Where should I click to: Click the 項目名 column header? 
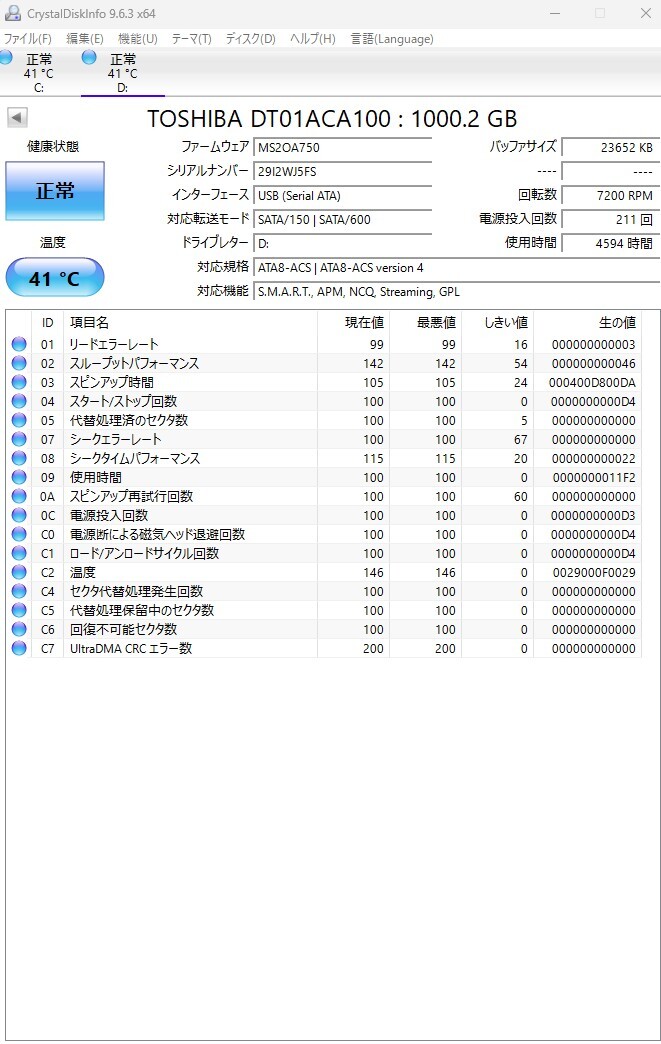click(190, 323)
